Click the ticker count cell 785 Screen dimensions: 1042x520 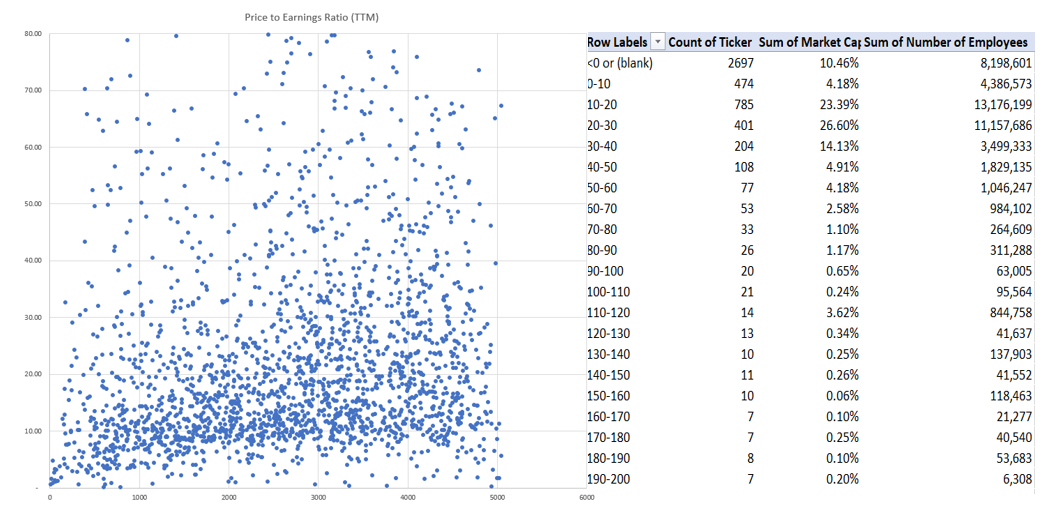coord(744,104)
